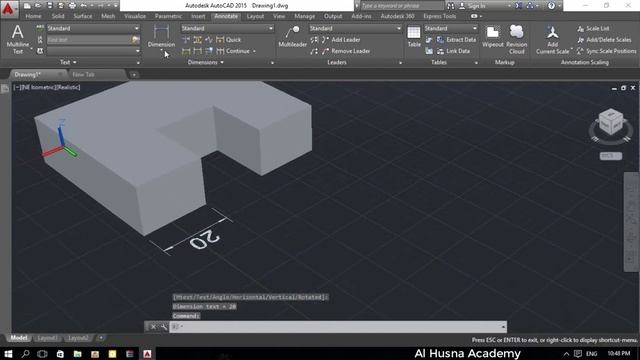The image size is (640, 360).
Task: Click the Revision Cloud tool
Action: (516, 40)
